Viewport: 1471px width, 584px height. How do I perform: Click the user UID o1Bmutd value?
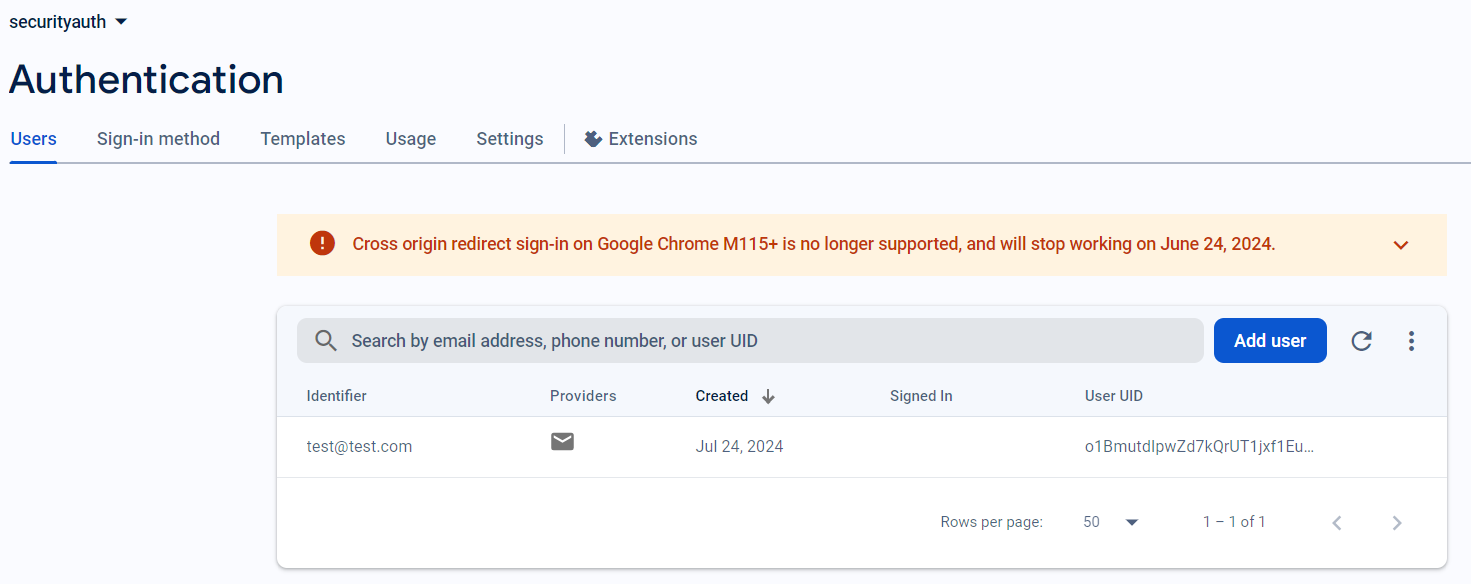coord(1199,447)
